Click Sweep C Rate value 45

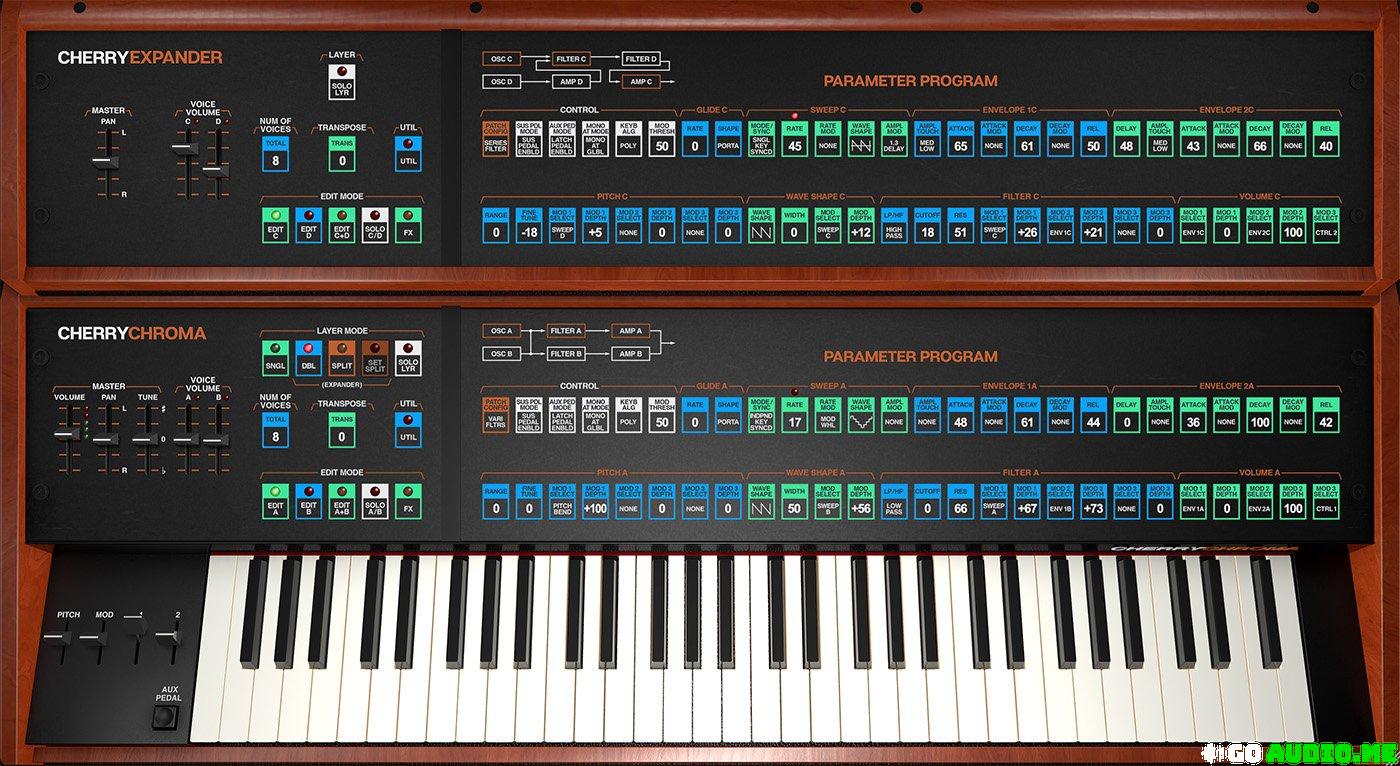[x=795, y=139]
